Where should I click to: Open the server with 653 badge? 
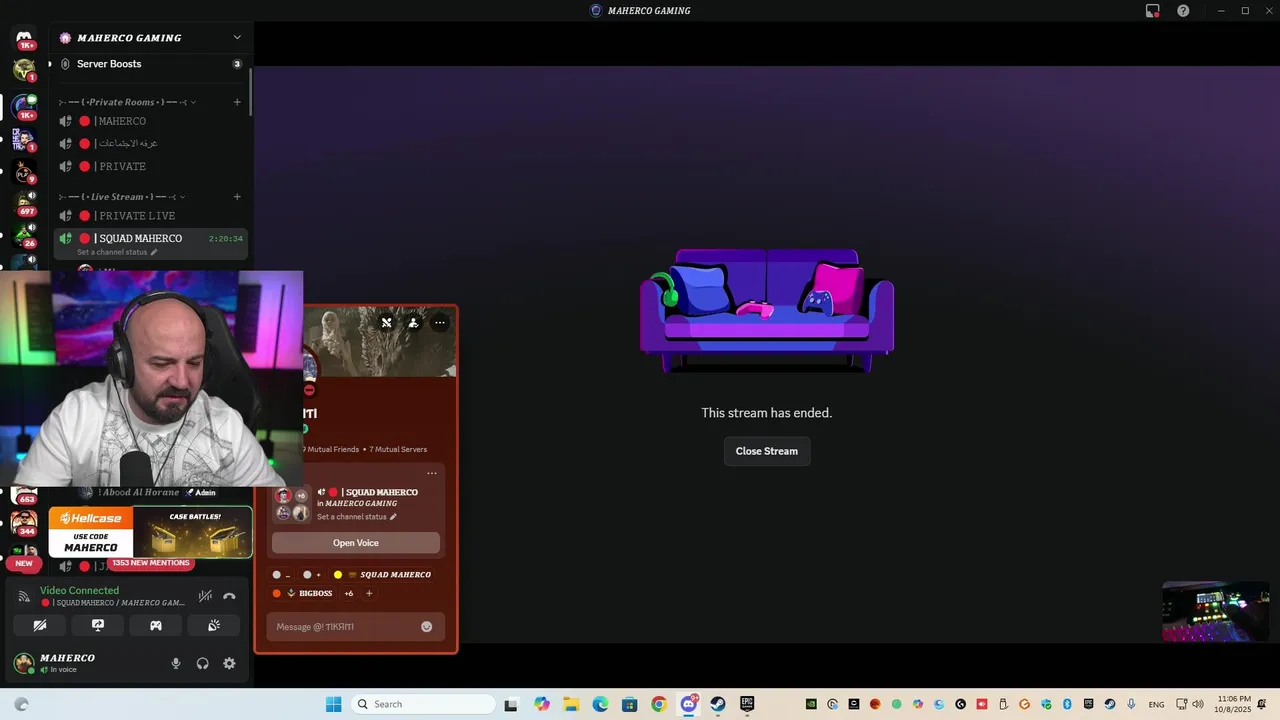coord(24,494)
